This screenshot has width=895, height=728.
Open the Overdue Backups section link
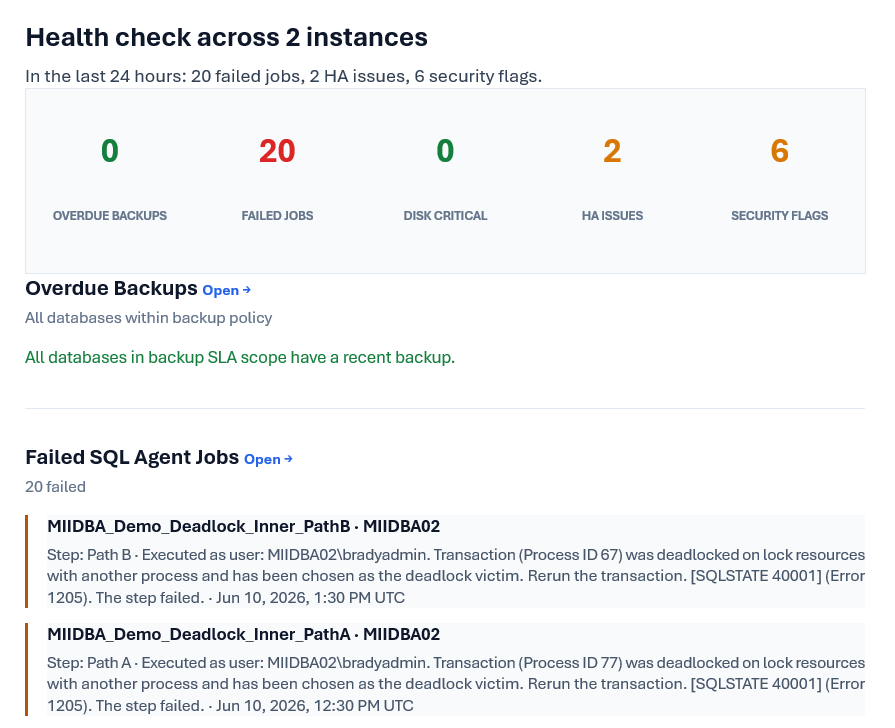227,290
